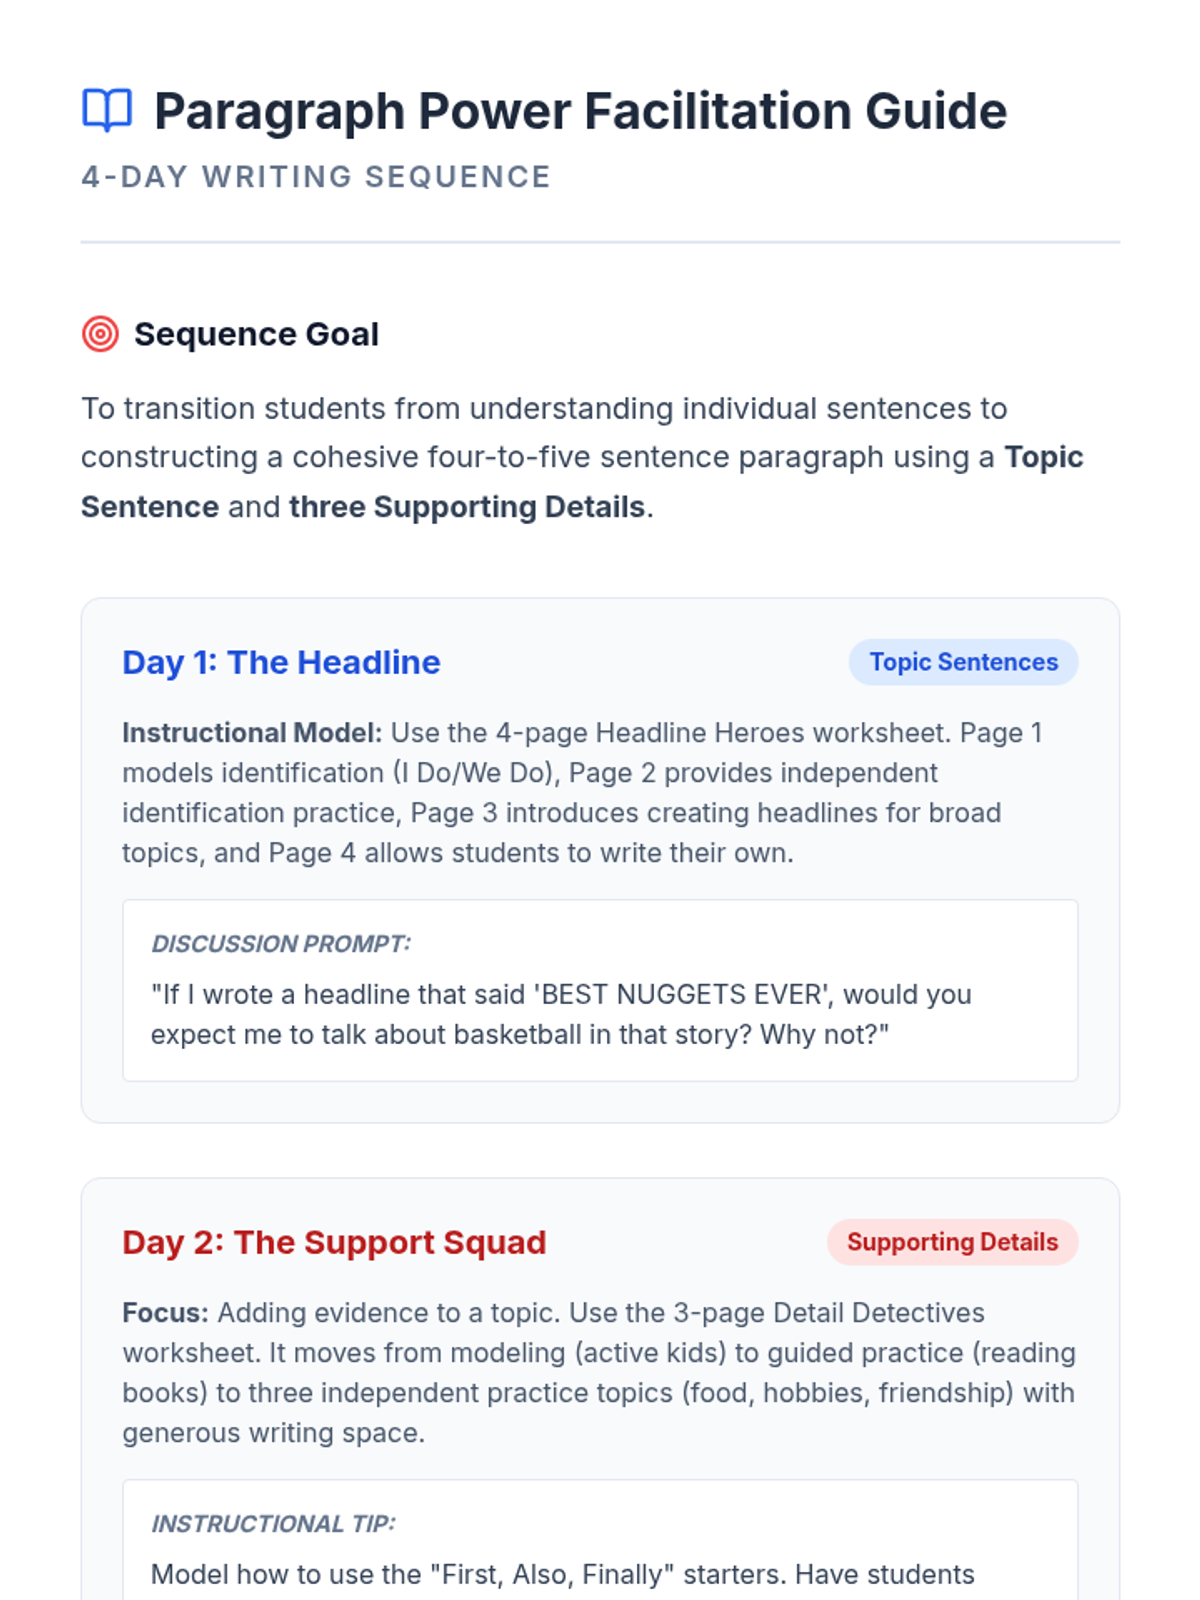Viewport: 1200px width, 1600px height.
Task: Click the 'topics, and Page 4' text line
Action: (x=458, y=853)
